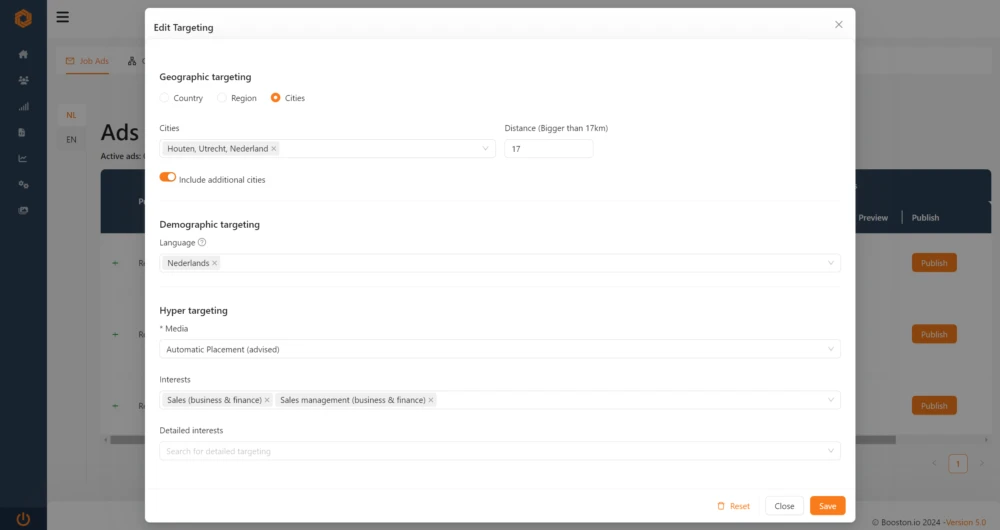Image resolution: width=1000 pixels, height=530 pixels.
Task: Remove the Nederlands language tag
Action: pos(215,263)
